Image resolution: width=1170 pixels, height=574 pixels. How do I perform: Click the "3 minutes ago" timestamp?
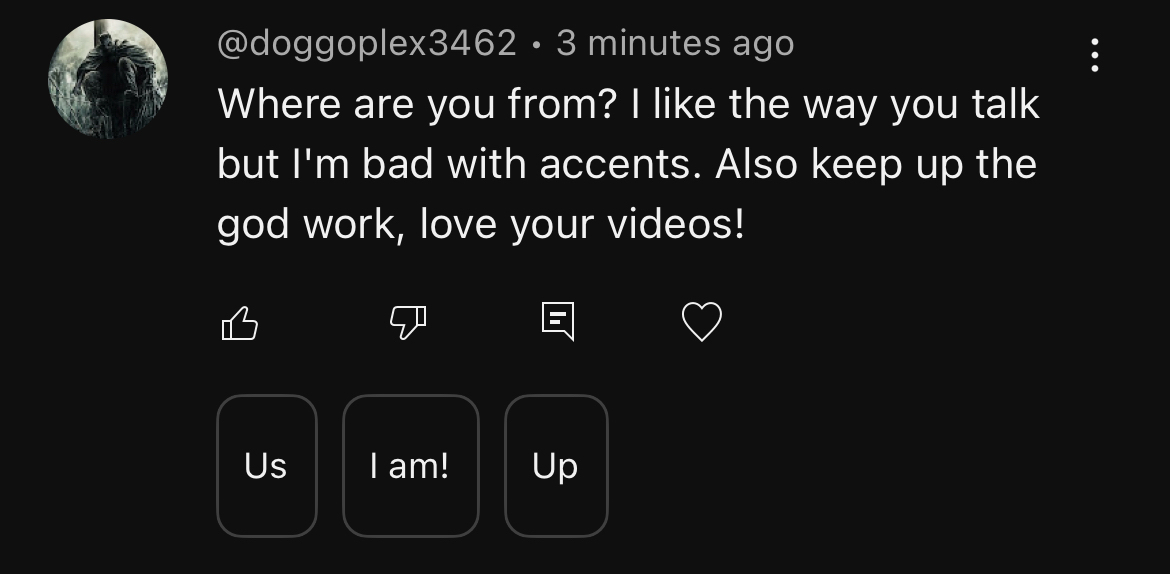(x=675, y=43)
